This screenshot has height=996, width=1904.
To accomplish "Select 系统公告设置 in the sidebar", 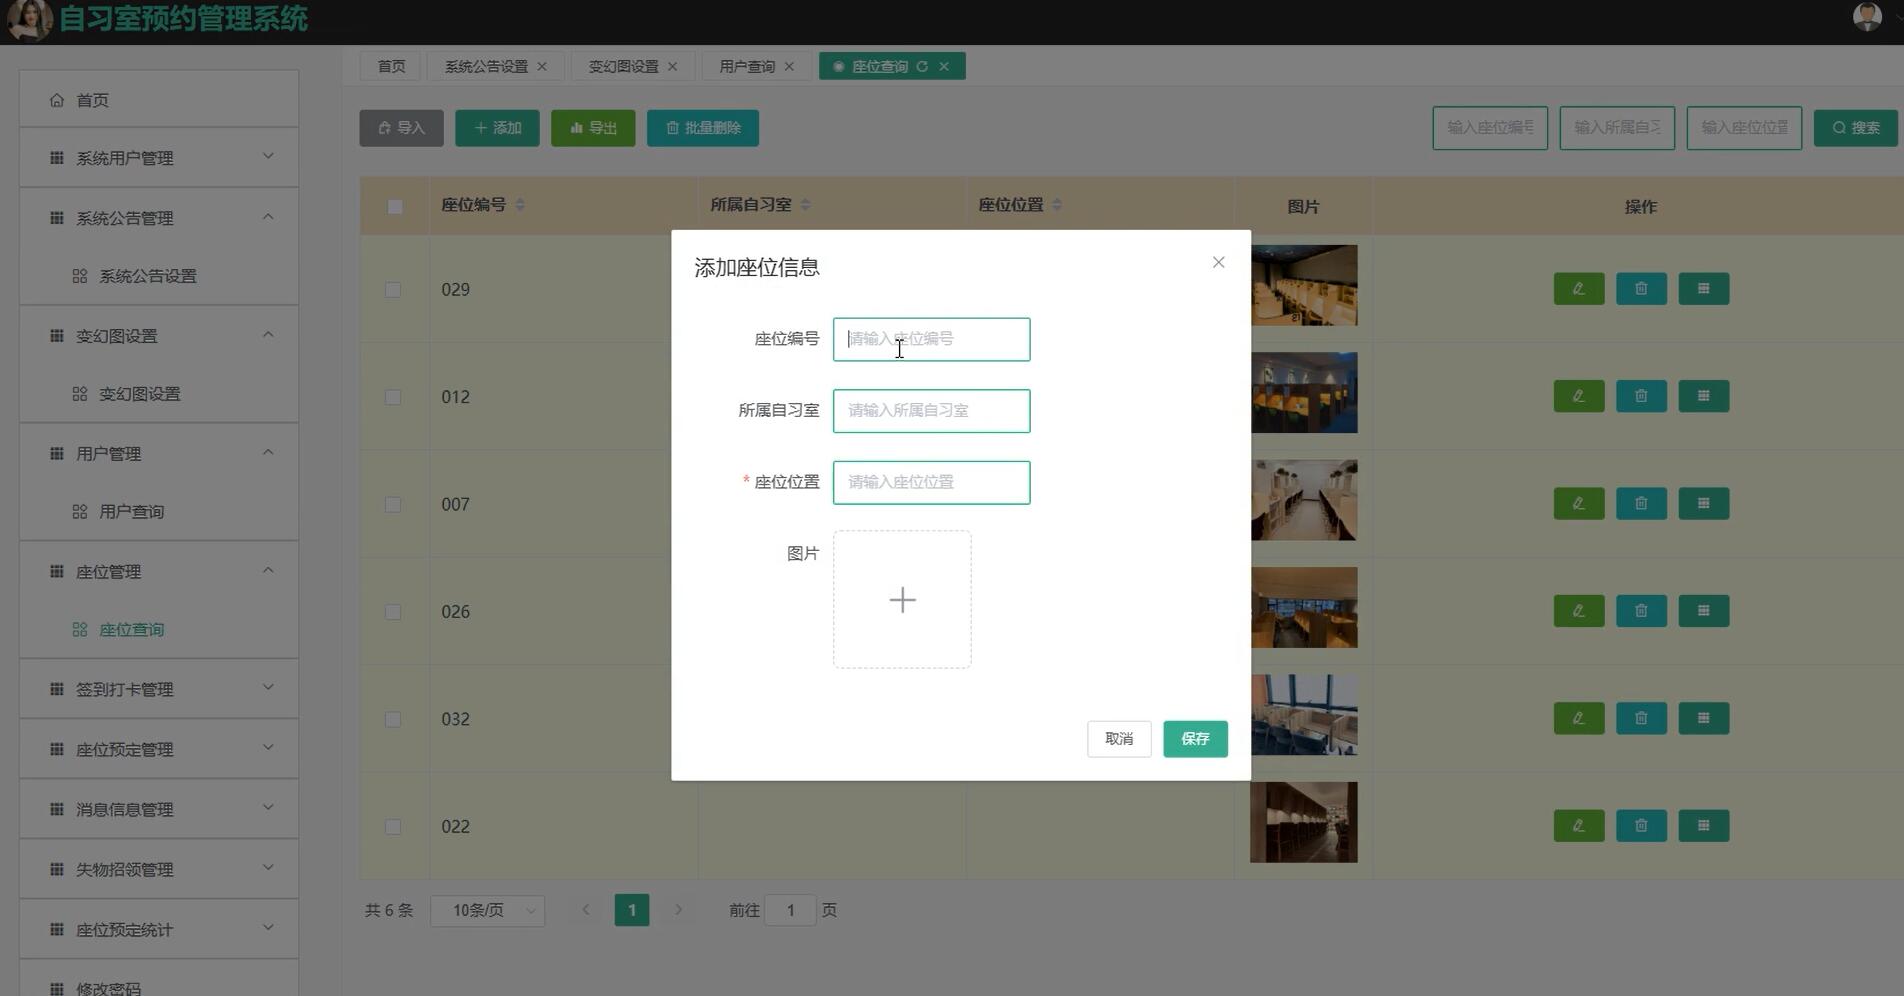I will (147, 276).
